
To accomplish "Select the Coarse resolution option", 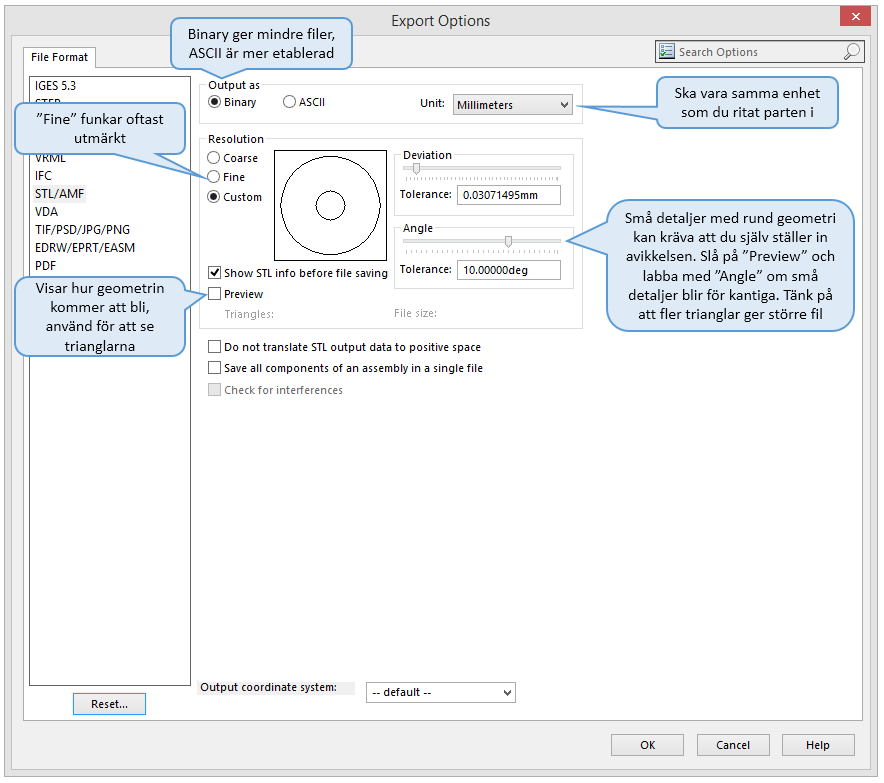I will tap(214, 158).
